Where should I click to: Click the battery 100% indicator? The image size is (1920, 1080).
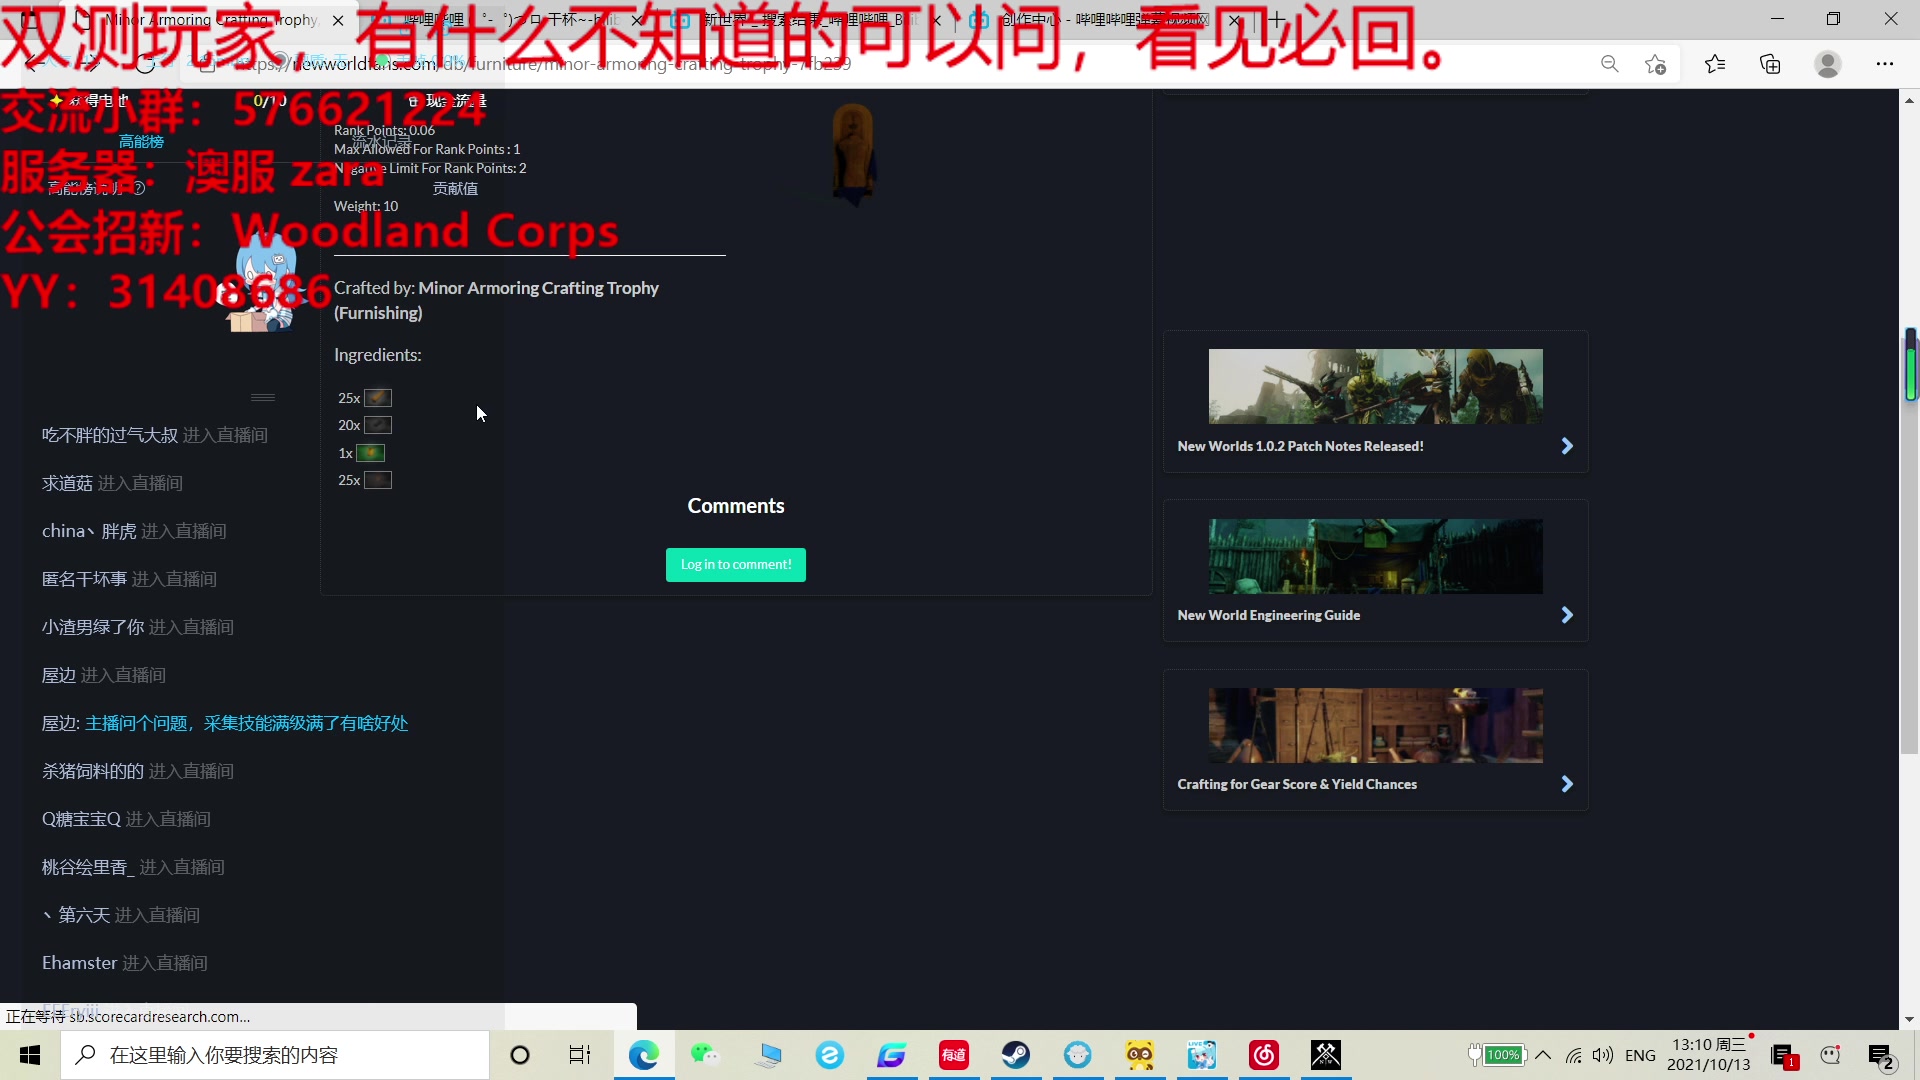click(x=1497, y=1055)
